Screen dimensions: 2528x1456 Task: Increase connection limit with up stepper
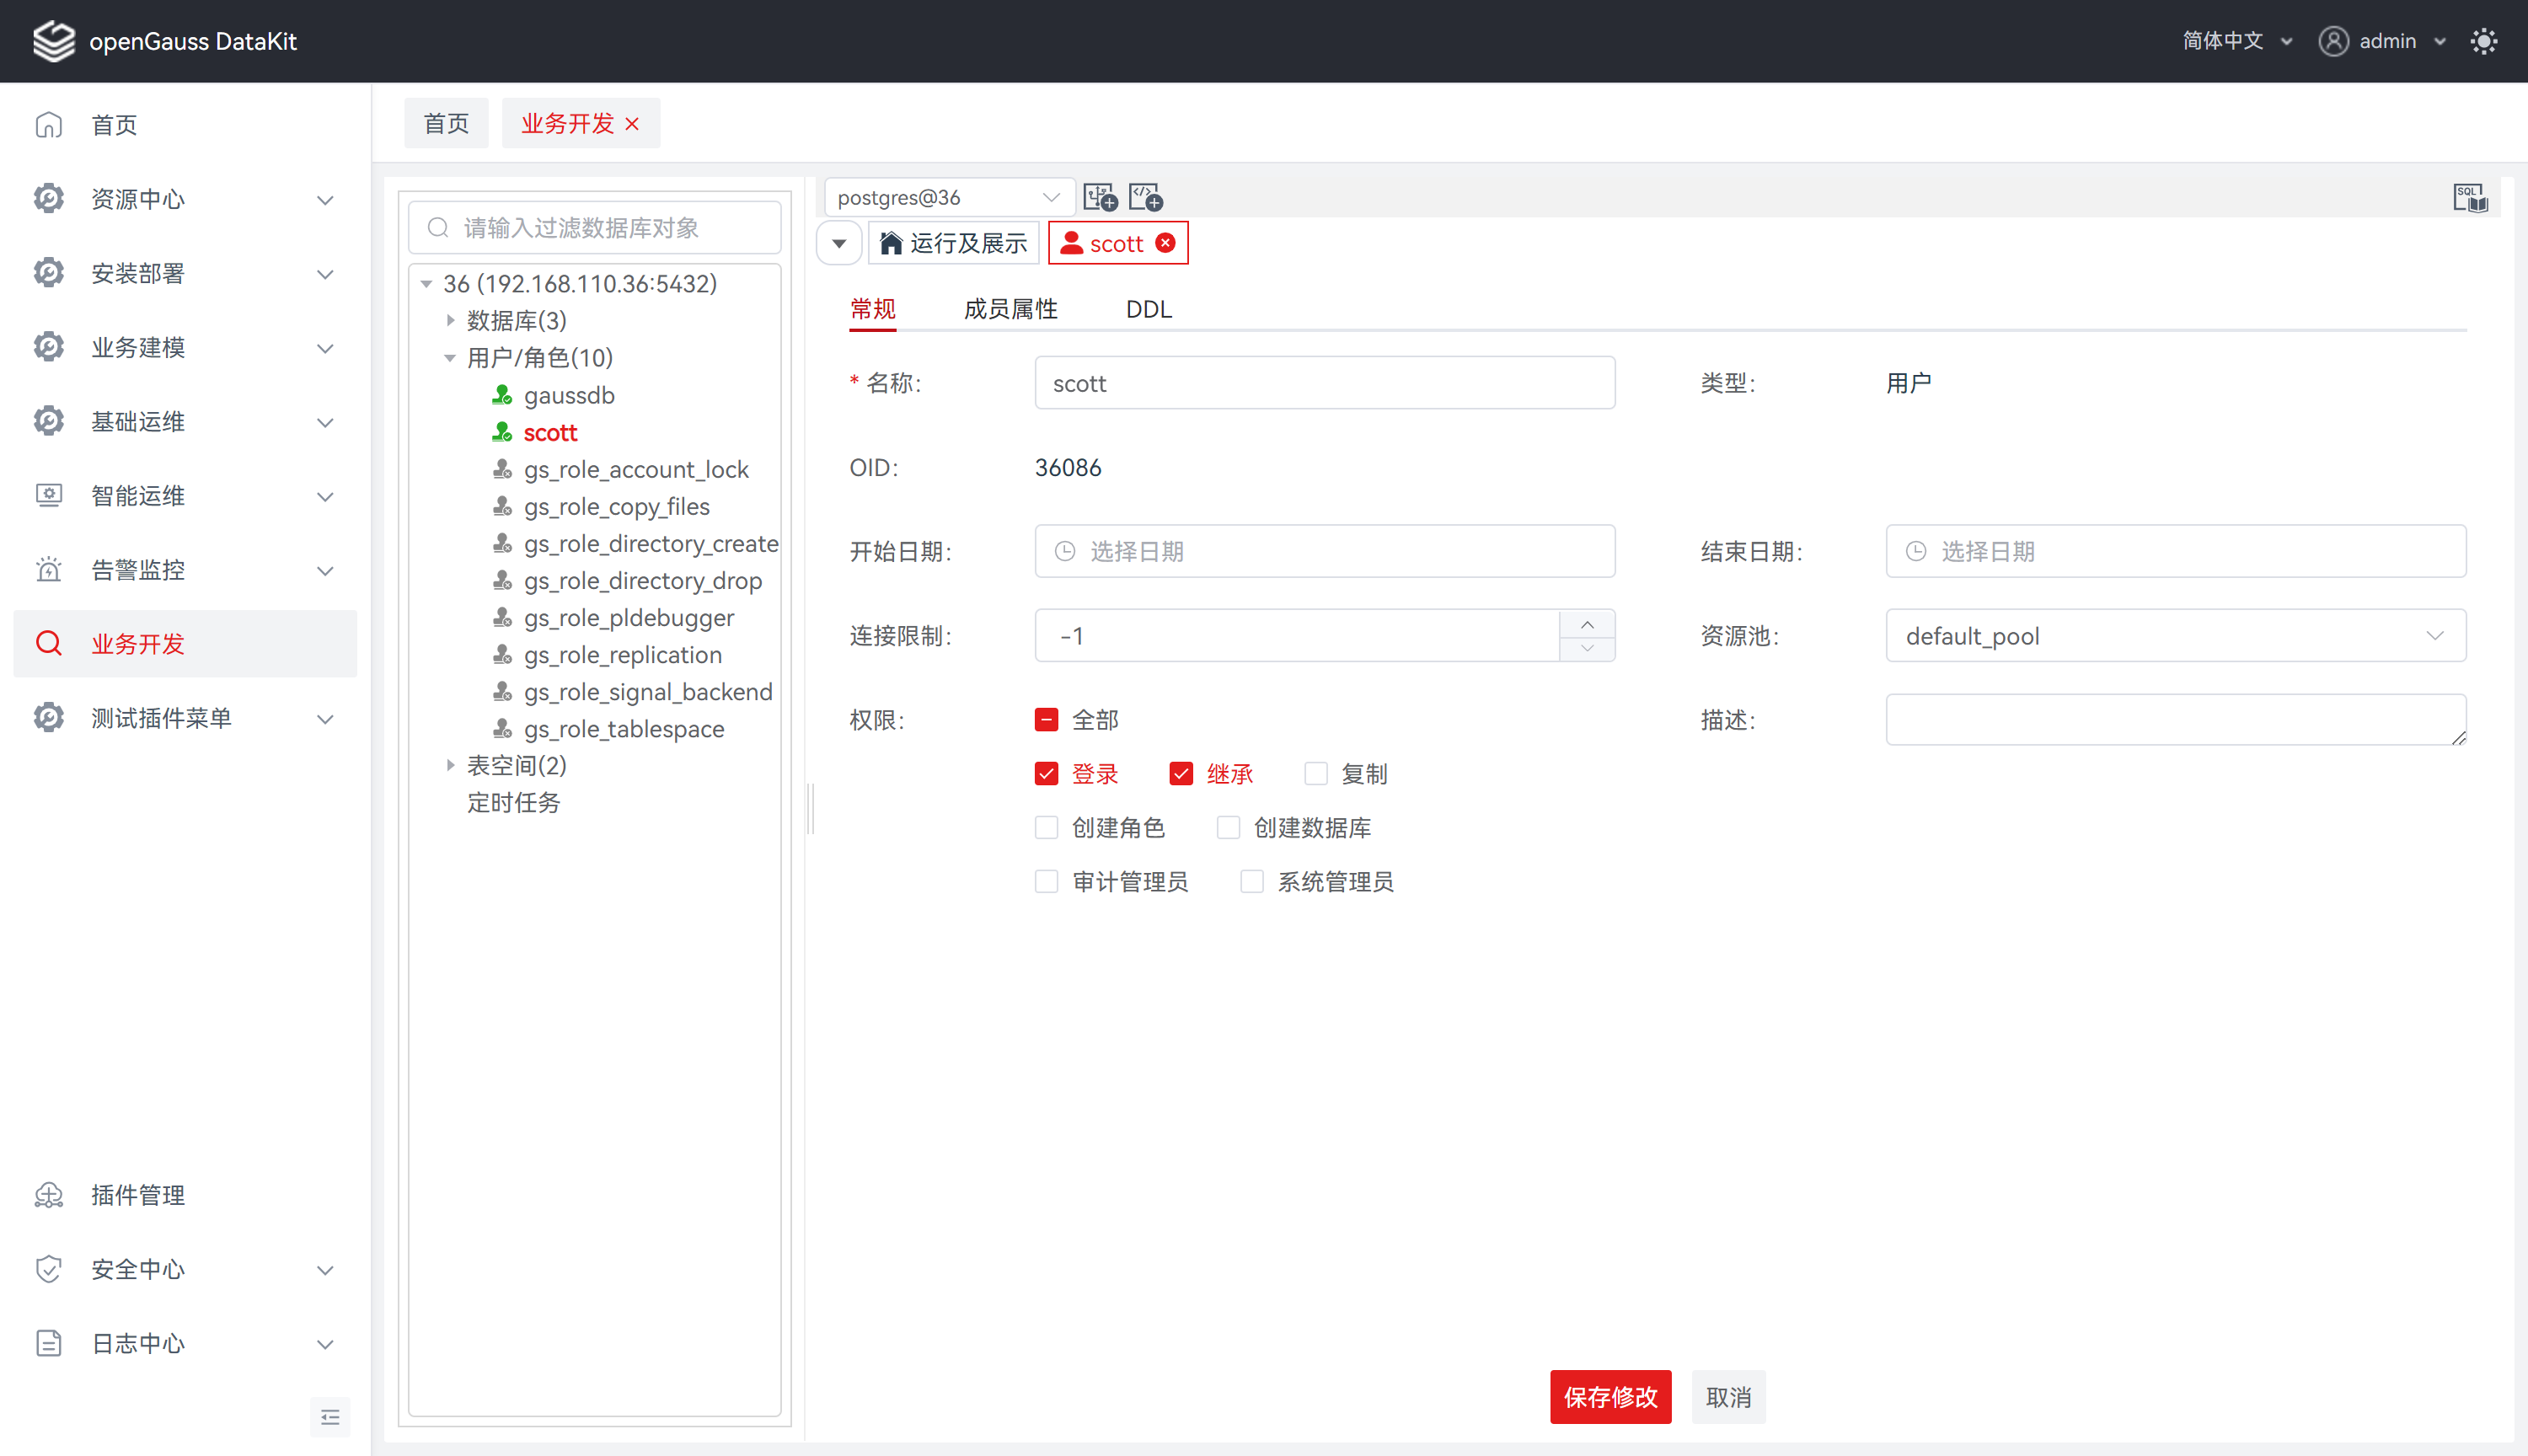1587,624
